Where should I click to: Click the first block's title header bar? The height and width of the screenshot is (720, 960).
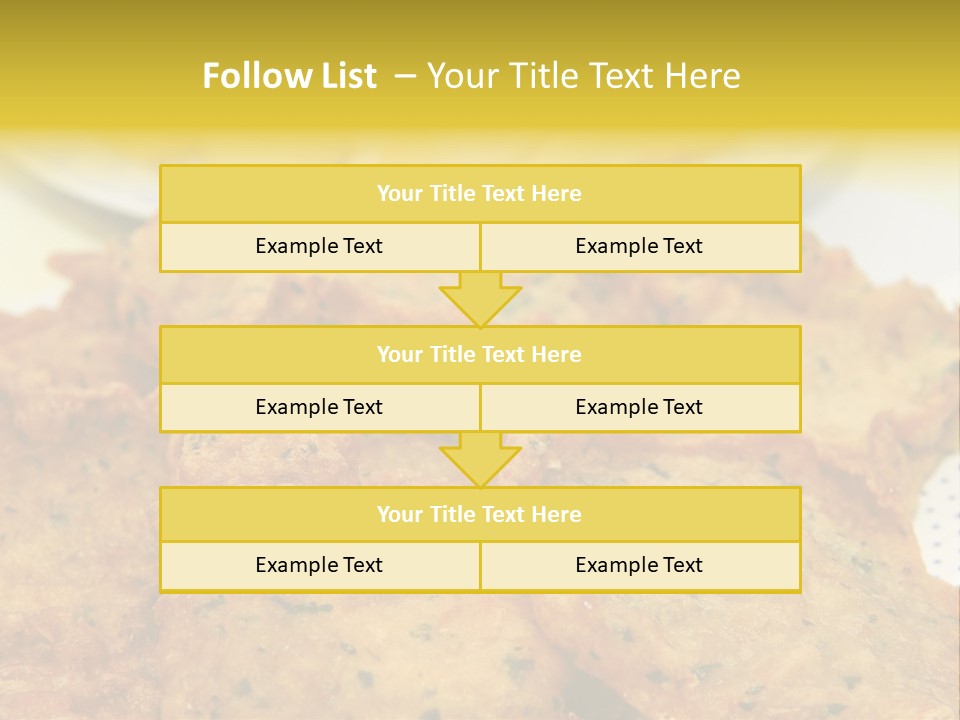pyautogui.click(x=479, y=194)
